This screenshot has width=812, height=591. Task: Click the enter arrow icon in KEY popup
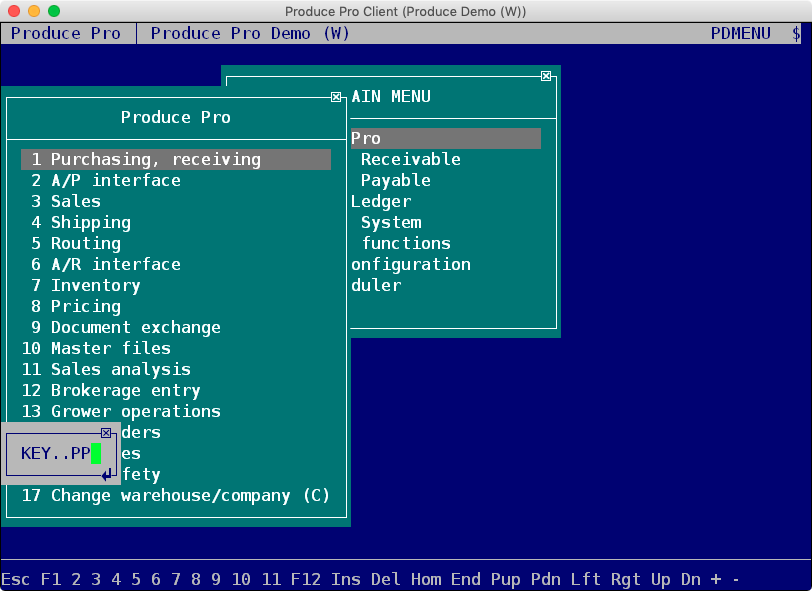(x=107, y=474)
